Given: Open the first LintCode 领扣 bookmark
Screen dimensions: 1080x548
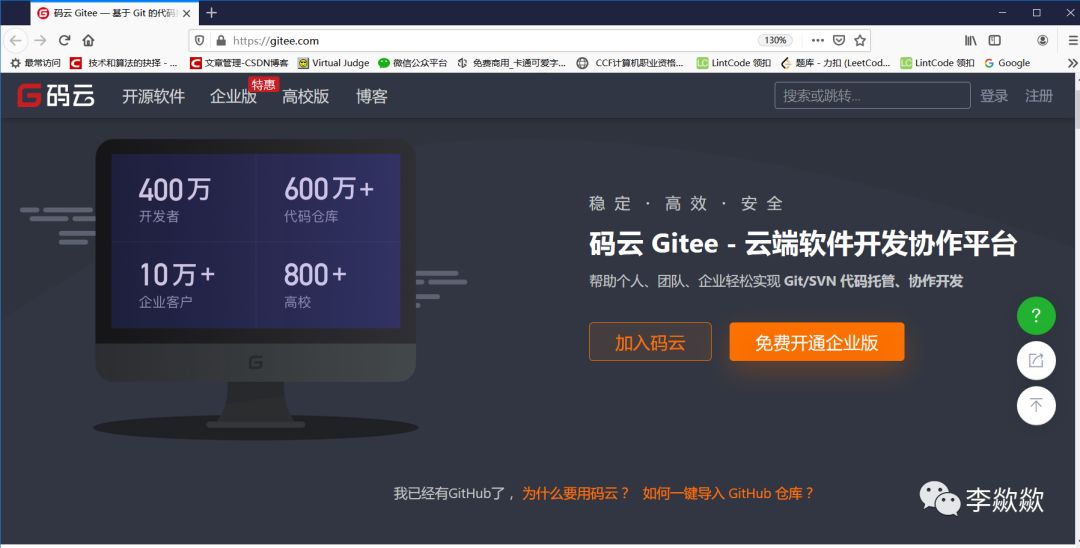Looking at the screenshot, I should click(x=734, y=63).
